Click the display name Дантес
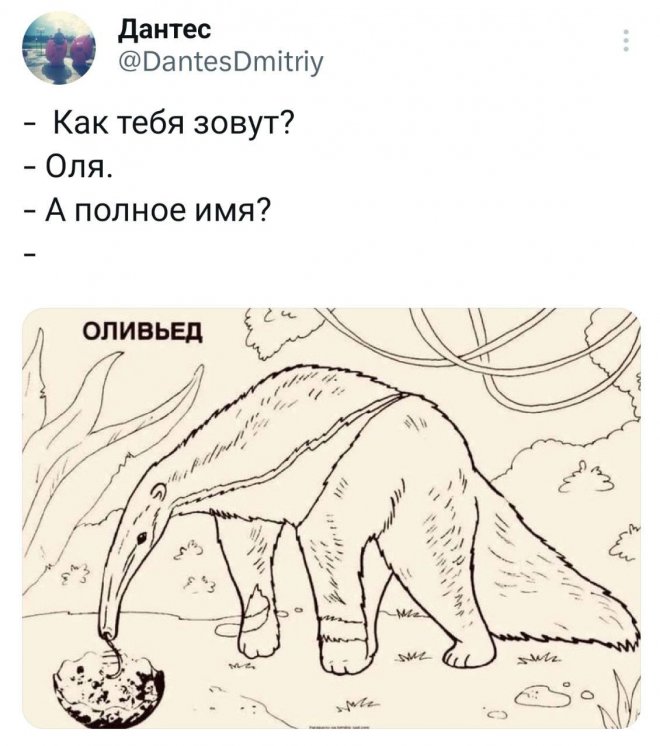The width and height of the screenshot is (660, 746). click(x=164, y=30)
